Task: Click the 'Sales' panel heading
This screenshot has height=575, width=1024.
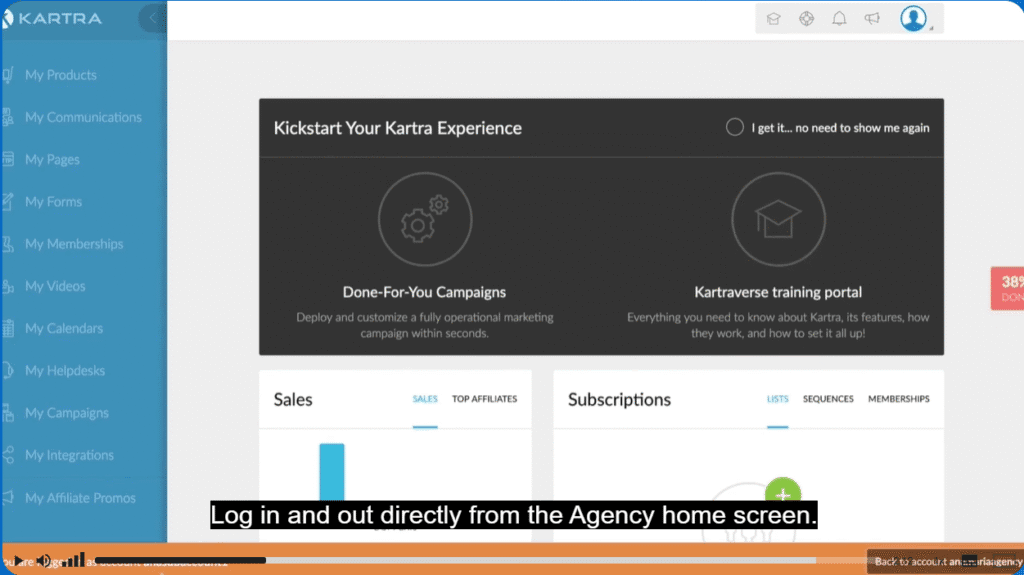Action: [x=293, y=399]
